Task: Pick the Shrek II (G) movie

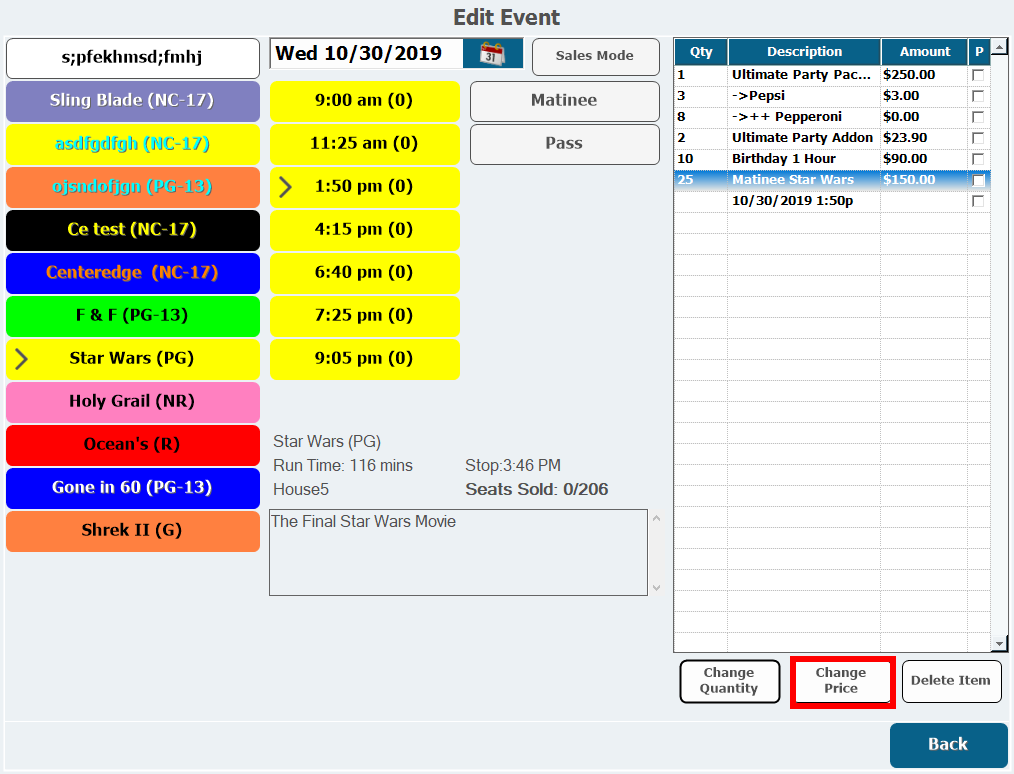Action: tap(132, 531)
